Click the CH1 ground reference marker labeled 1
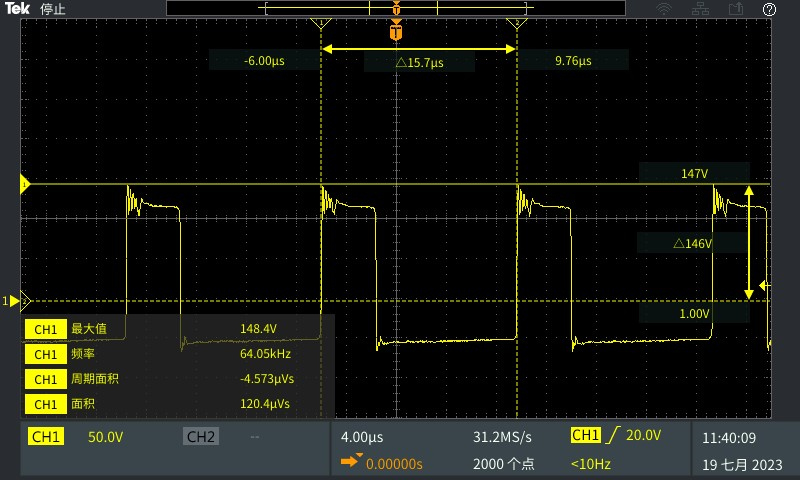This screenshot has height=480, width=800. pos(13,300)
